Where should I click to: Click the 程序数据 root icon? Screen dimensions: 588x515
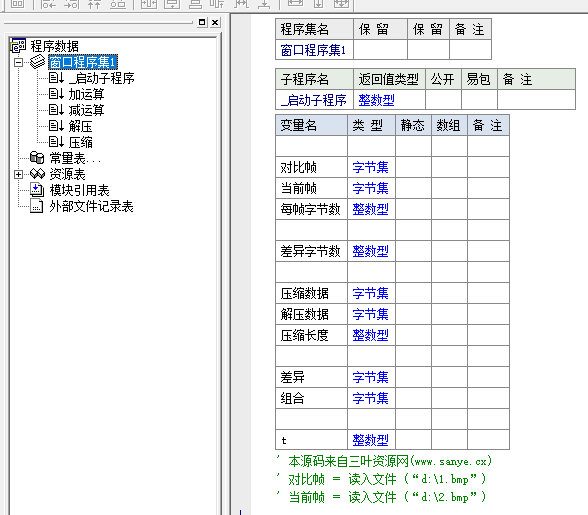coord(18,46)
